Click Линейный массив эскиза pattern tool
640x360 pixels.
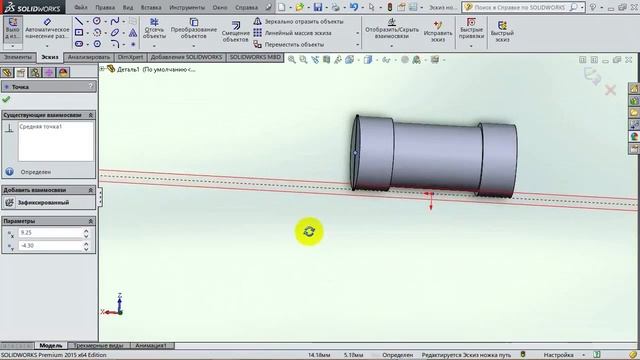tap(293, 33)
